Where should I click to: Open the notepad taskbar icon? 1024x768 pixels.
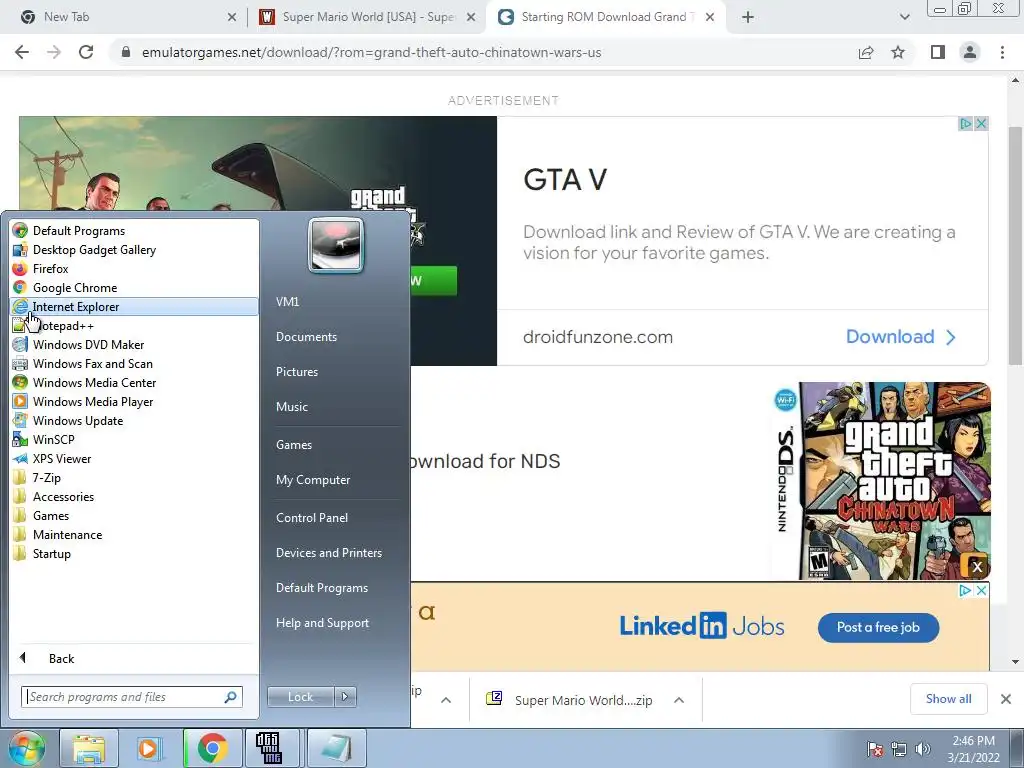pyautogui.click(x=336, y=748)
